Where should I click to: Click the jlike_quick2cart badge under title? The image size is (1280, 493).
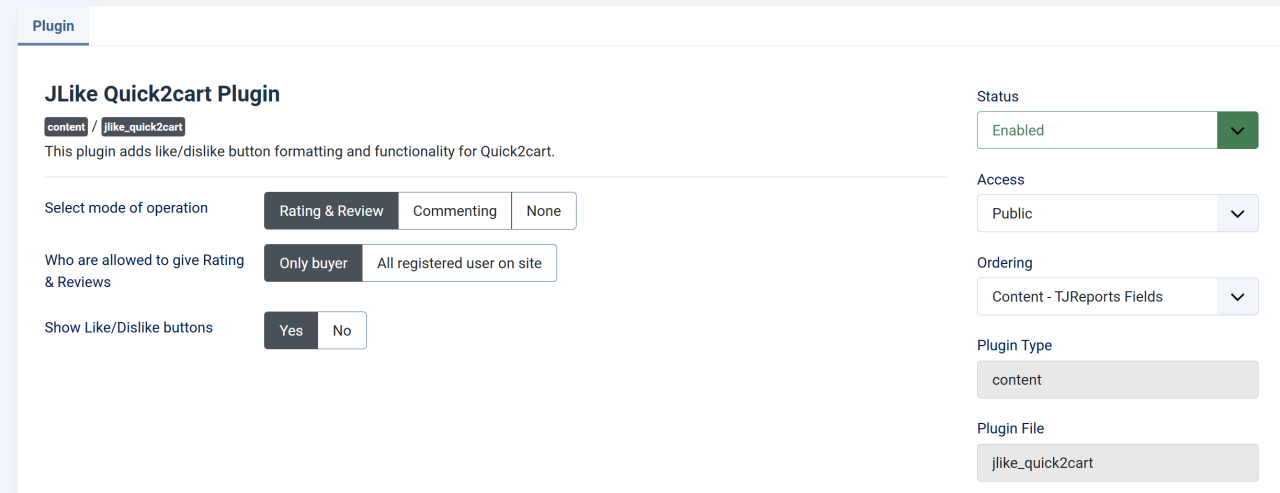click(x=143, y=127)
